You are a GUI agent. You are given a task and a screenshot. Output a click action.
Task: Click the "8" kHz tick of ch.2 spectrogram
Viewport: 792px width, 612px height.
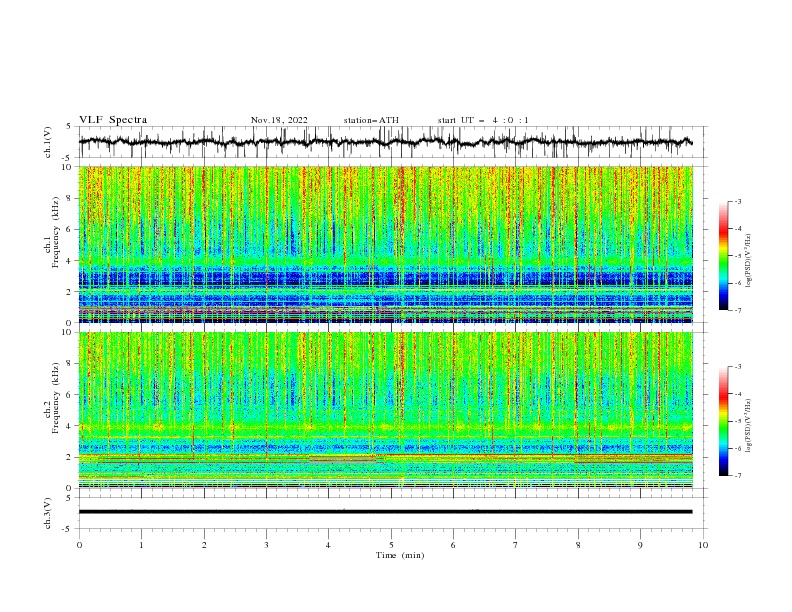[x=70, y=364]
